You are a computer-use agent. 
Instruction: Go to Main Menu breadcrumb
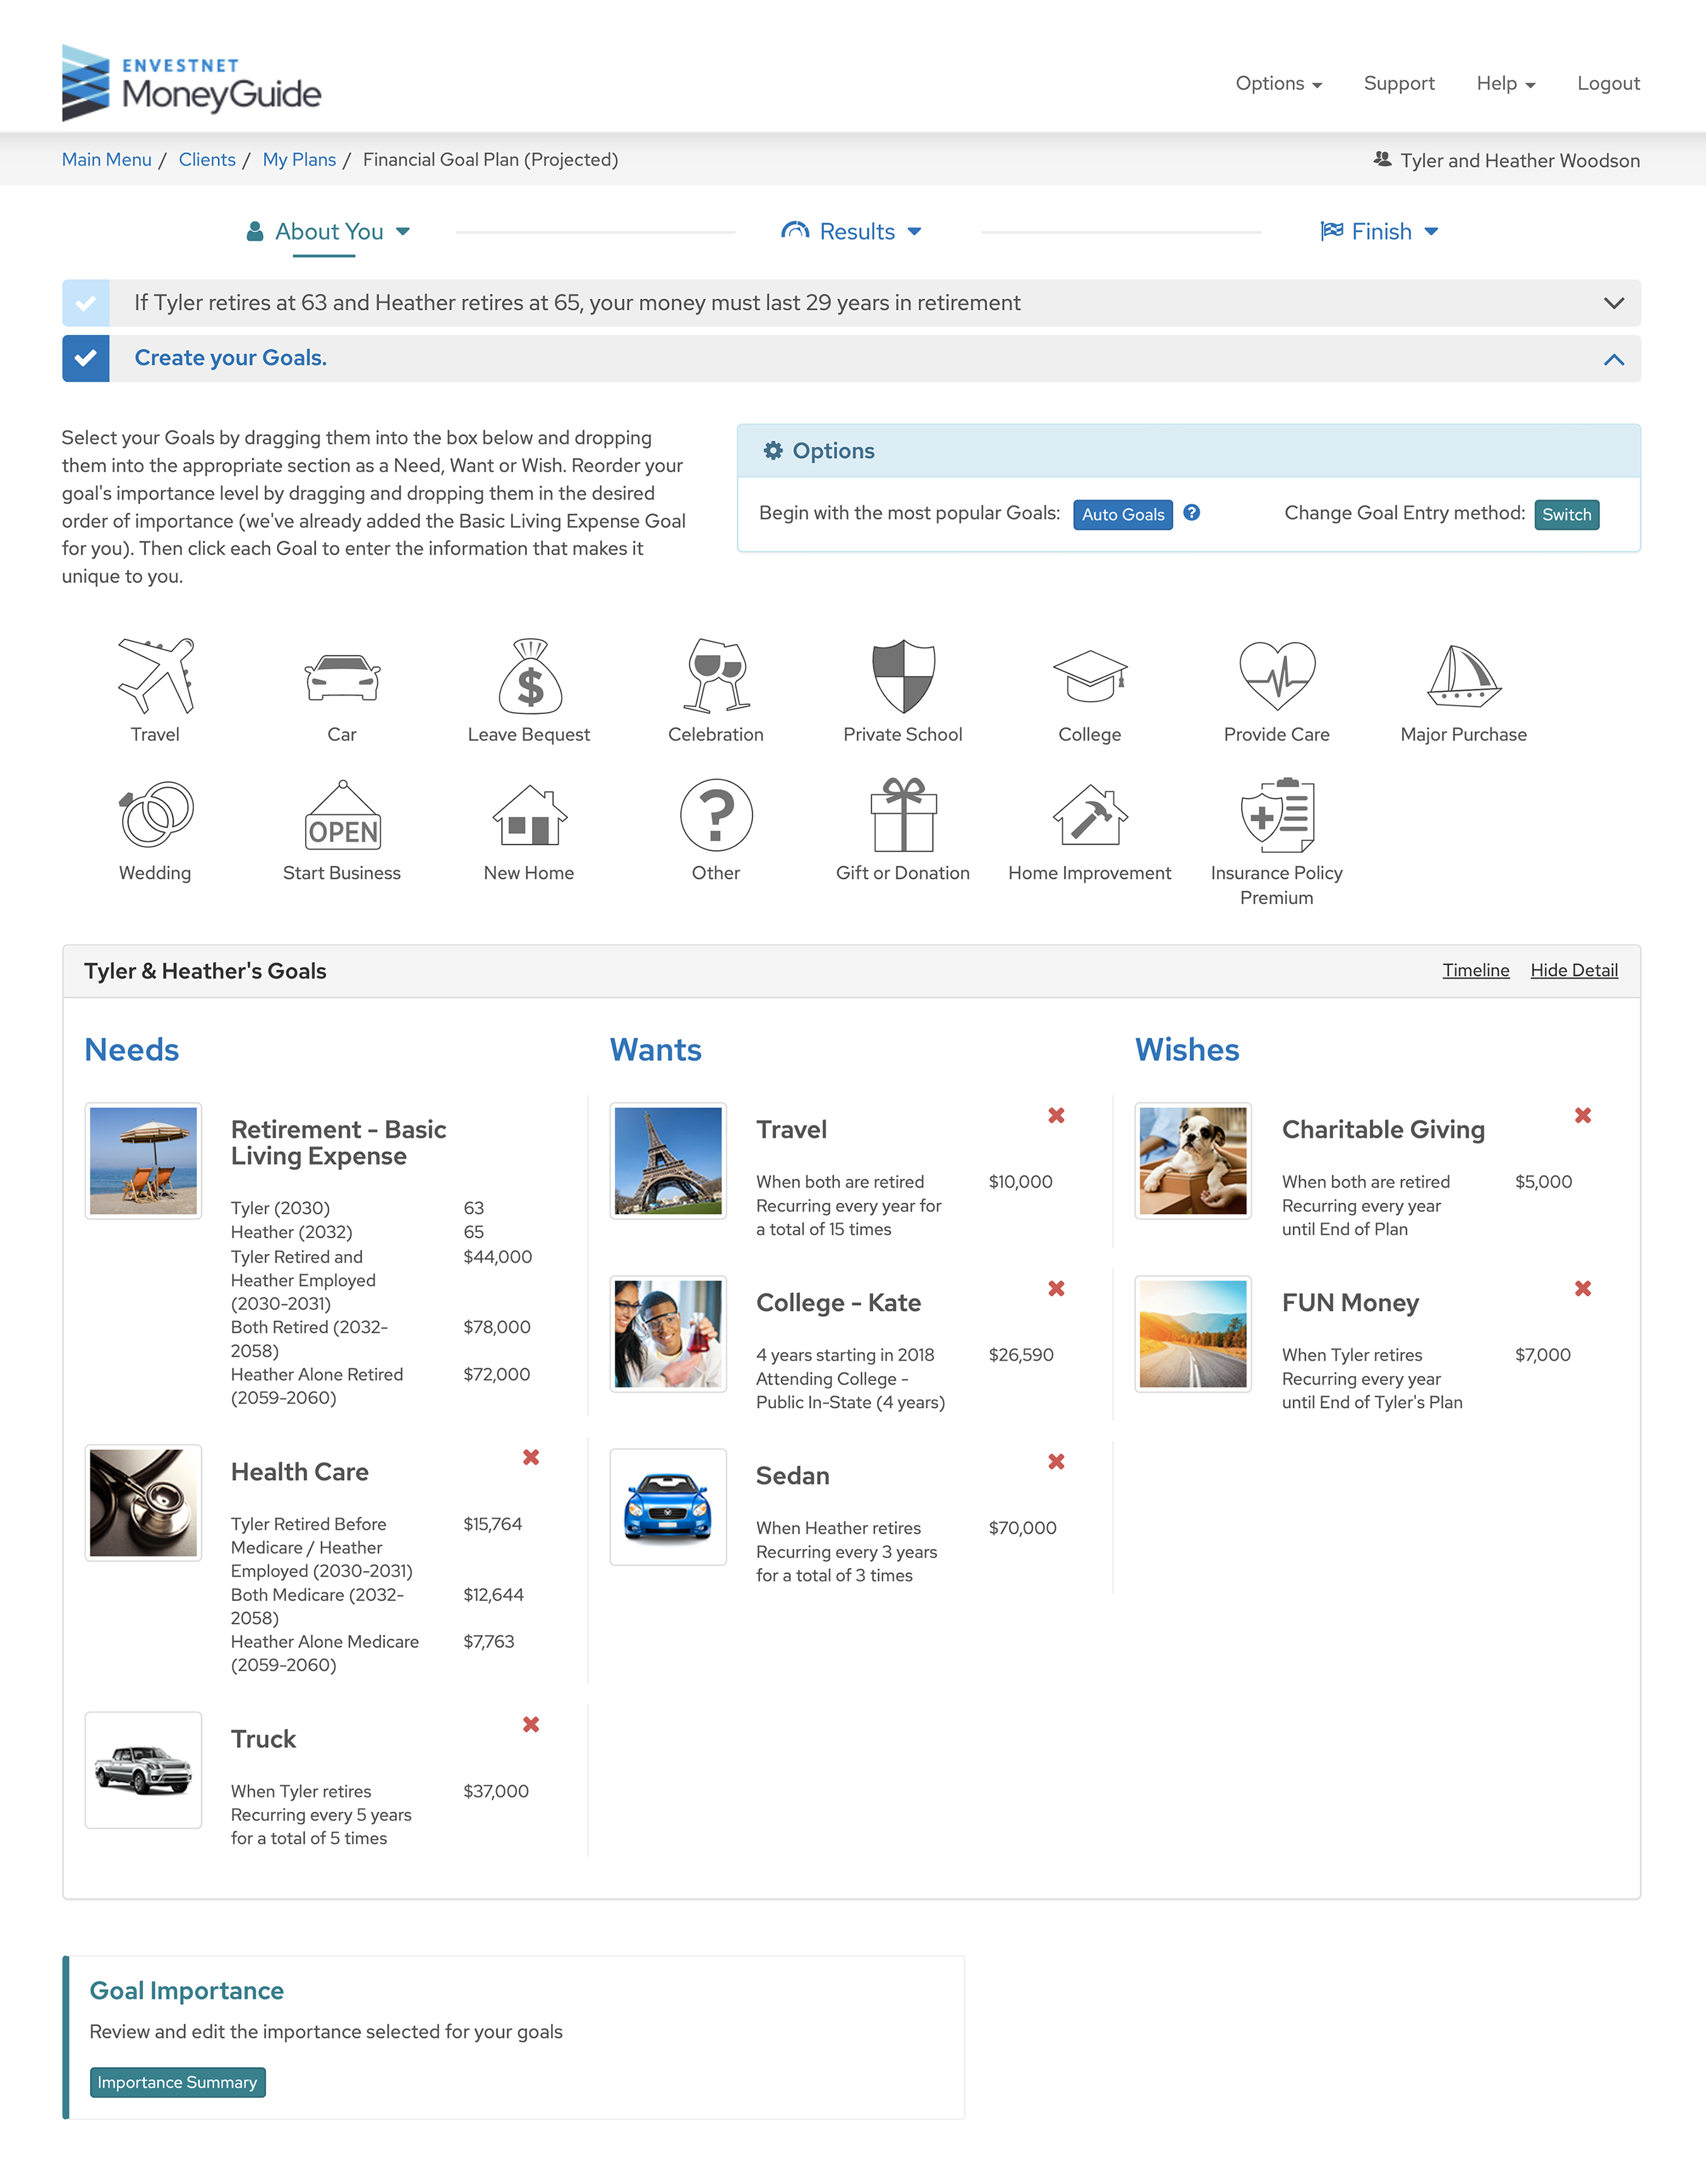pyautogui.click(x=107, y=160)
